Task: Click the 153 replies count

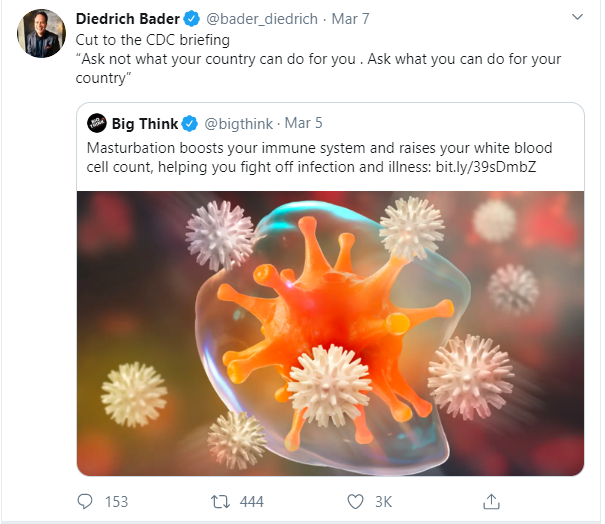Action: 117,502
